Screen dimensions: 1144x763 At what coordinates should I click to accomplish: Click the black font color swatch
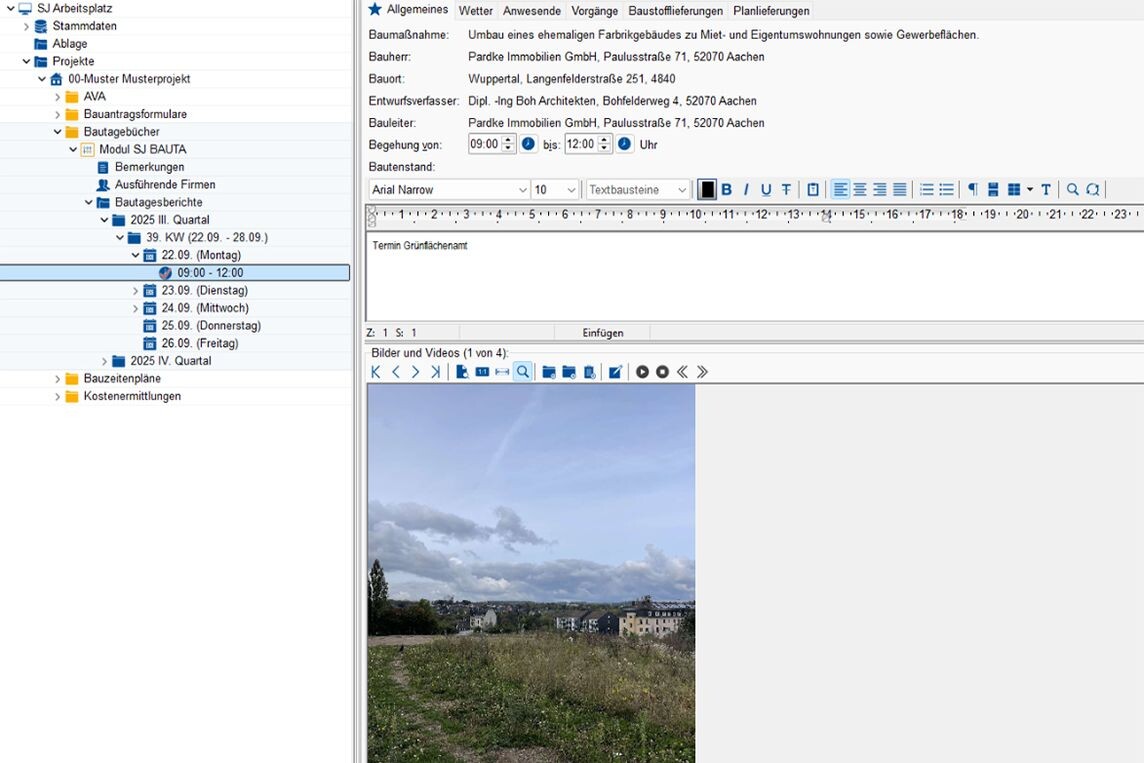pos(707,190)
